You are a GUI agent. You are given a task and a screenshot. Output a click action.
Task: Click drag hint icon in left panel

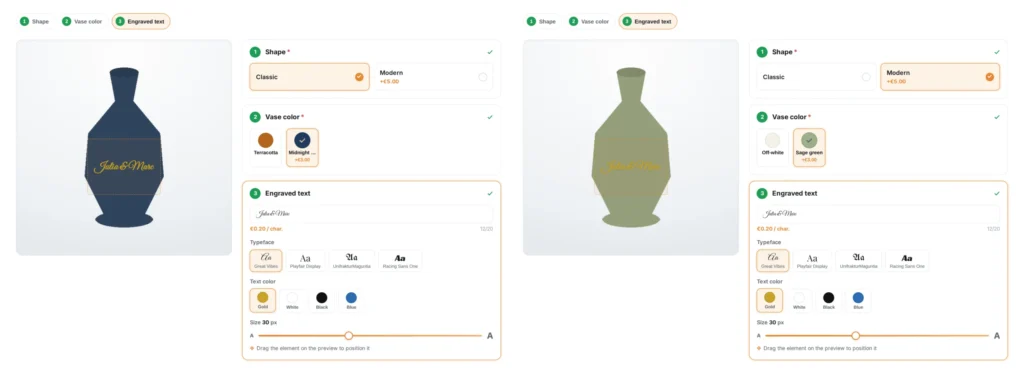pyautogui.click(x=252, y=348)
